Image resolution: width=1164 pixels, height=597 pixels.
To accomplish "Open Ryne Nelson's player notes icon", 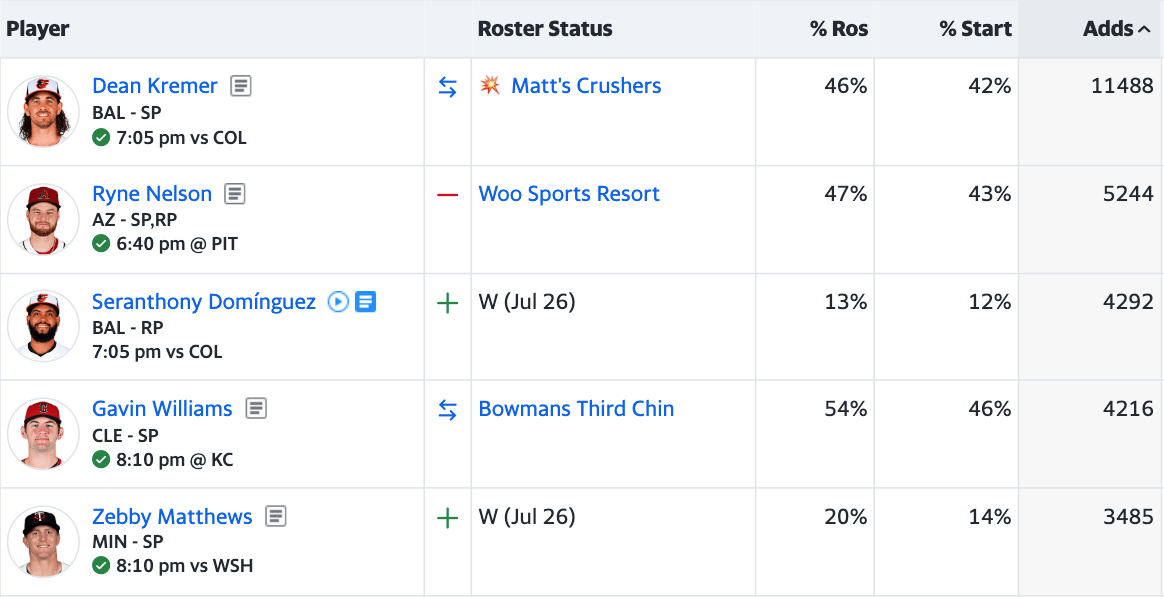I will [235, 194].
